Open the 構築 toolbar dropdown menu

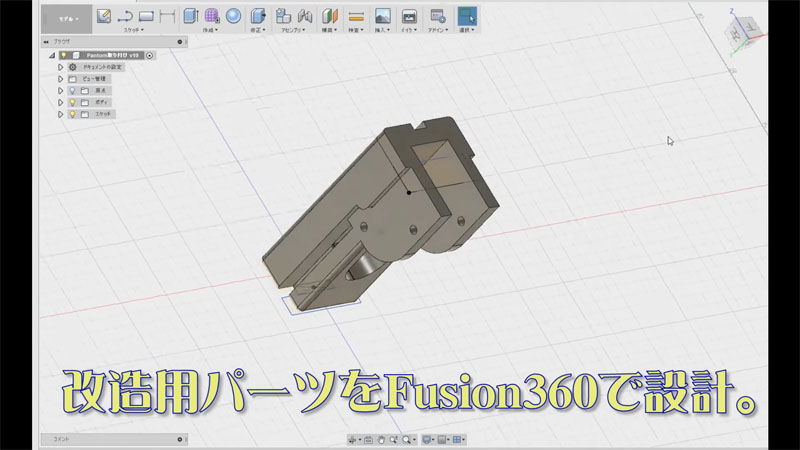(329, 30)
